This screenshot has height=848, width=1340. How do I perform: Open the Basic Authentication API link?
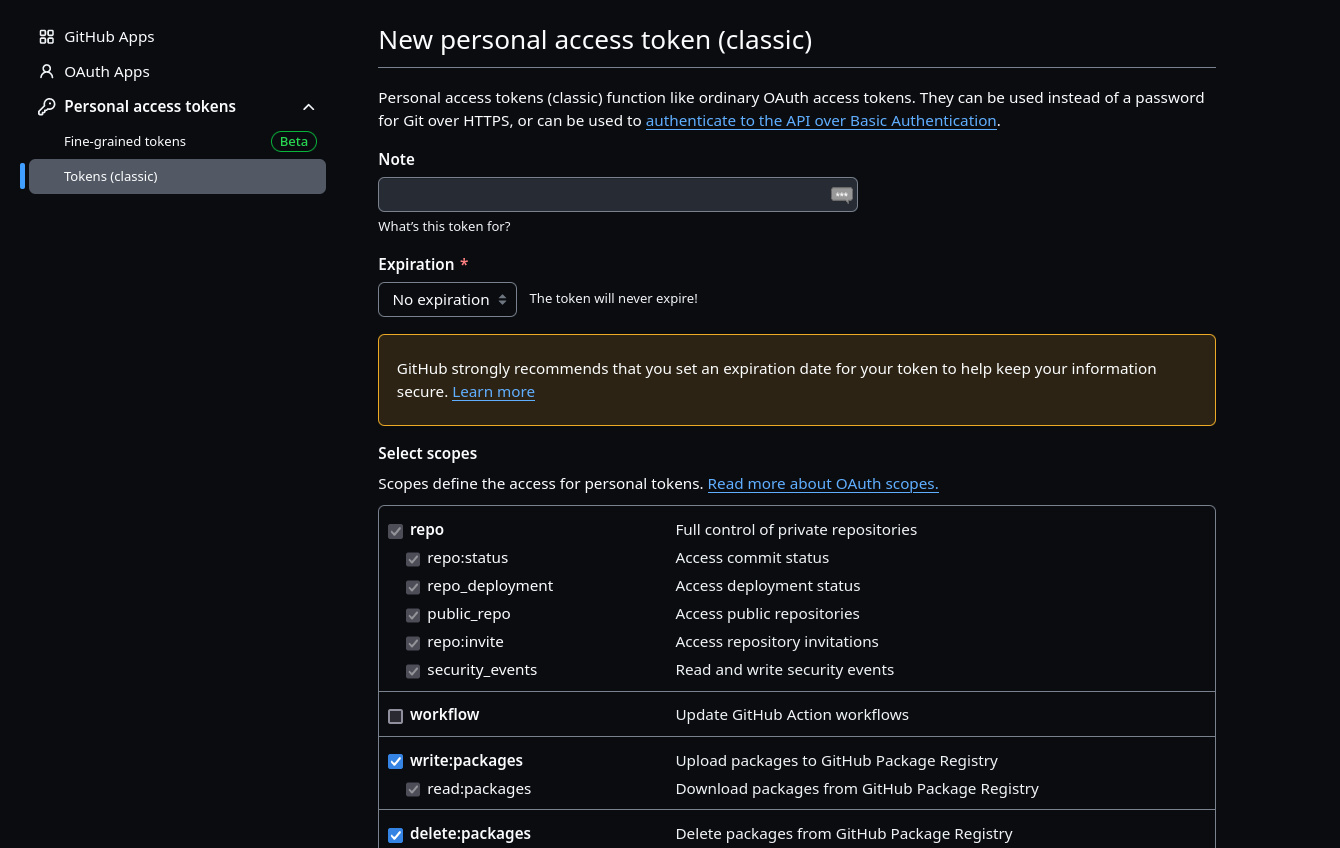click(x=821, y=121)
